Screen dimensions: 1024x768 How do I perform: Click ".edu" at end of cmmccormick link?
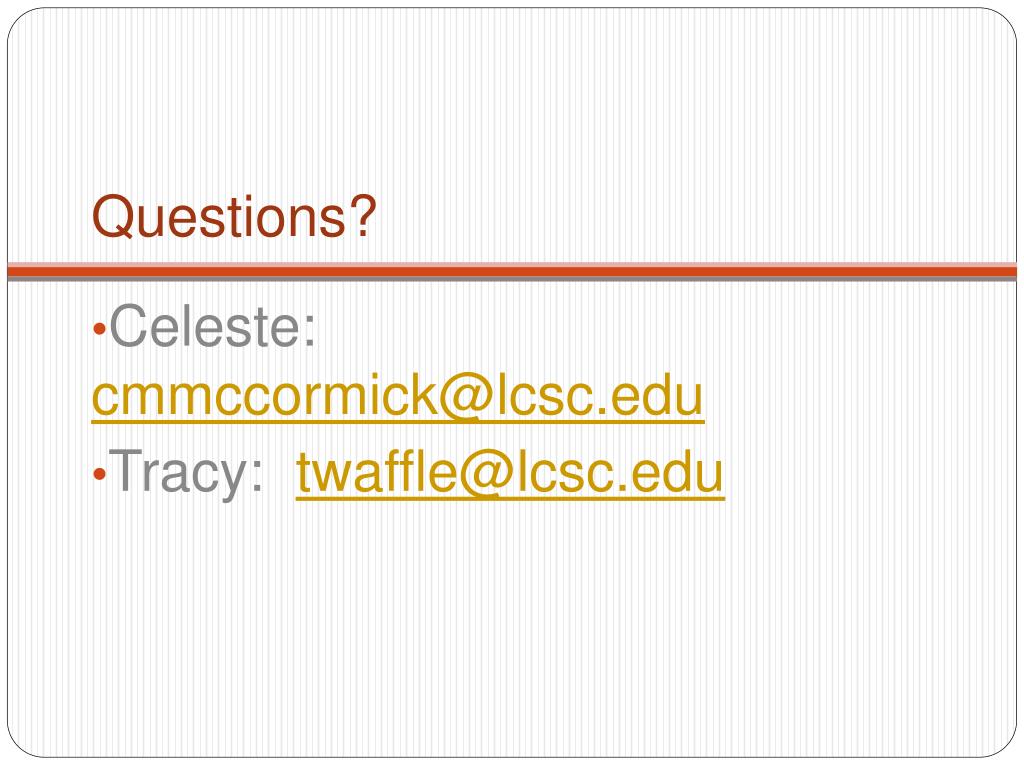pos(648,396)
